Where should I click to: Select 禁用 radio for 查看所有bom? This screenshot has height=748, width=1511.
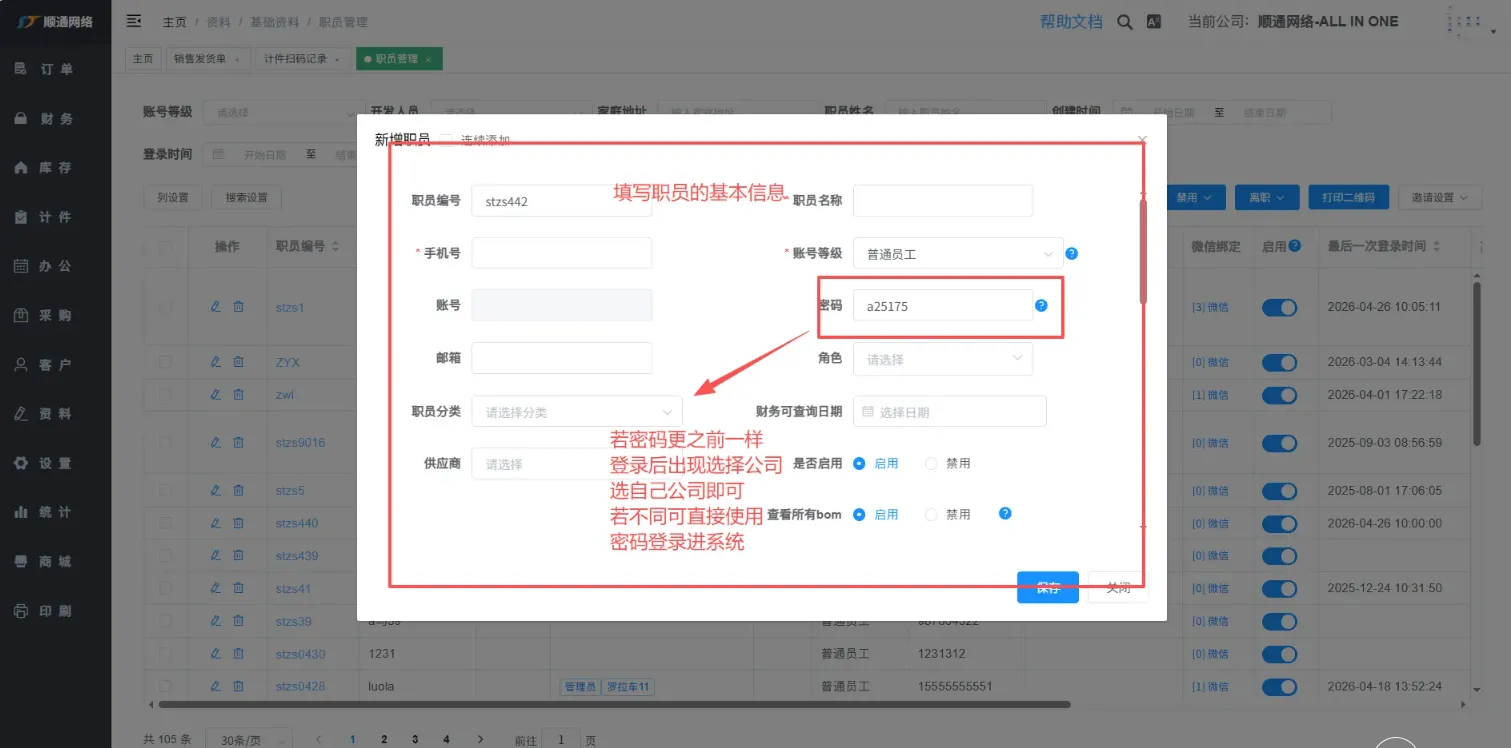[932, 515]
